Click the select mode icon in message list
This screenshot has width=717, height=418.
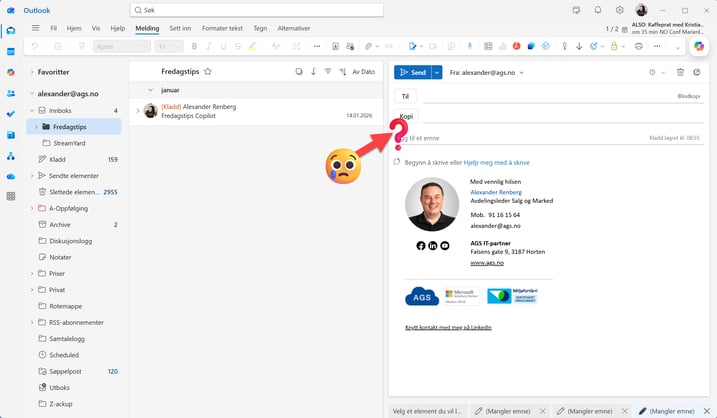click(x=299, y=71)
